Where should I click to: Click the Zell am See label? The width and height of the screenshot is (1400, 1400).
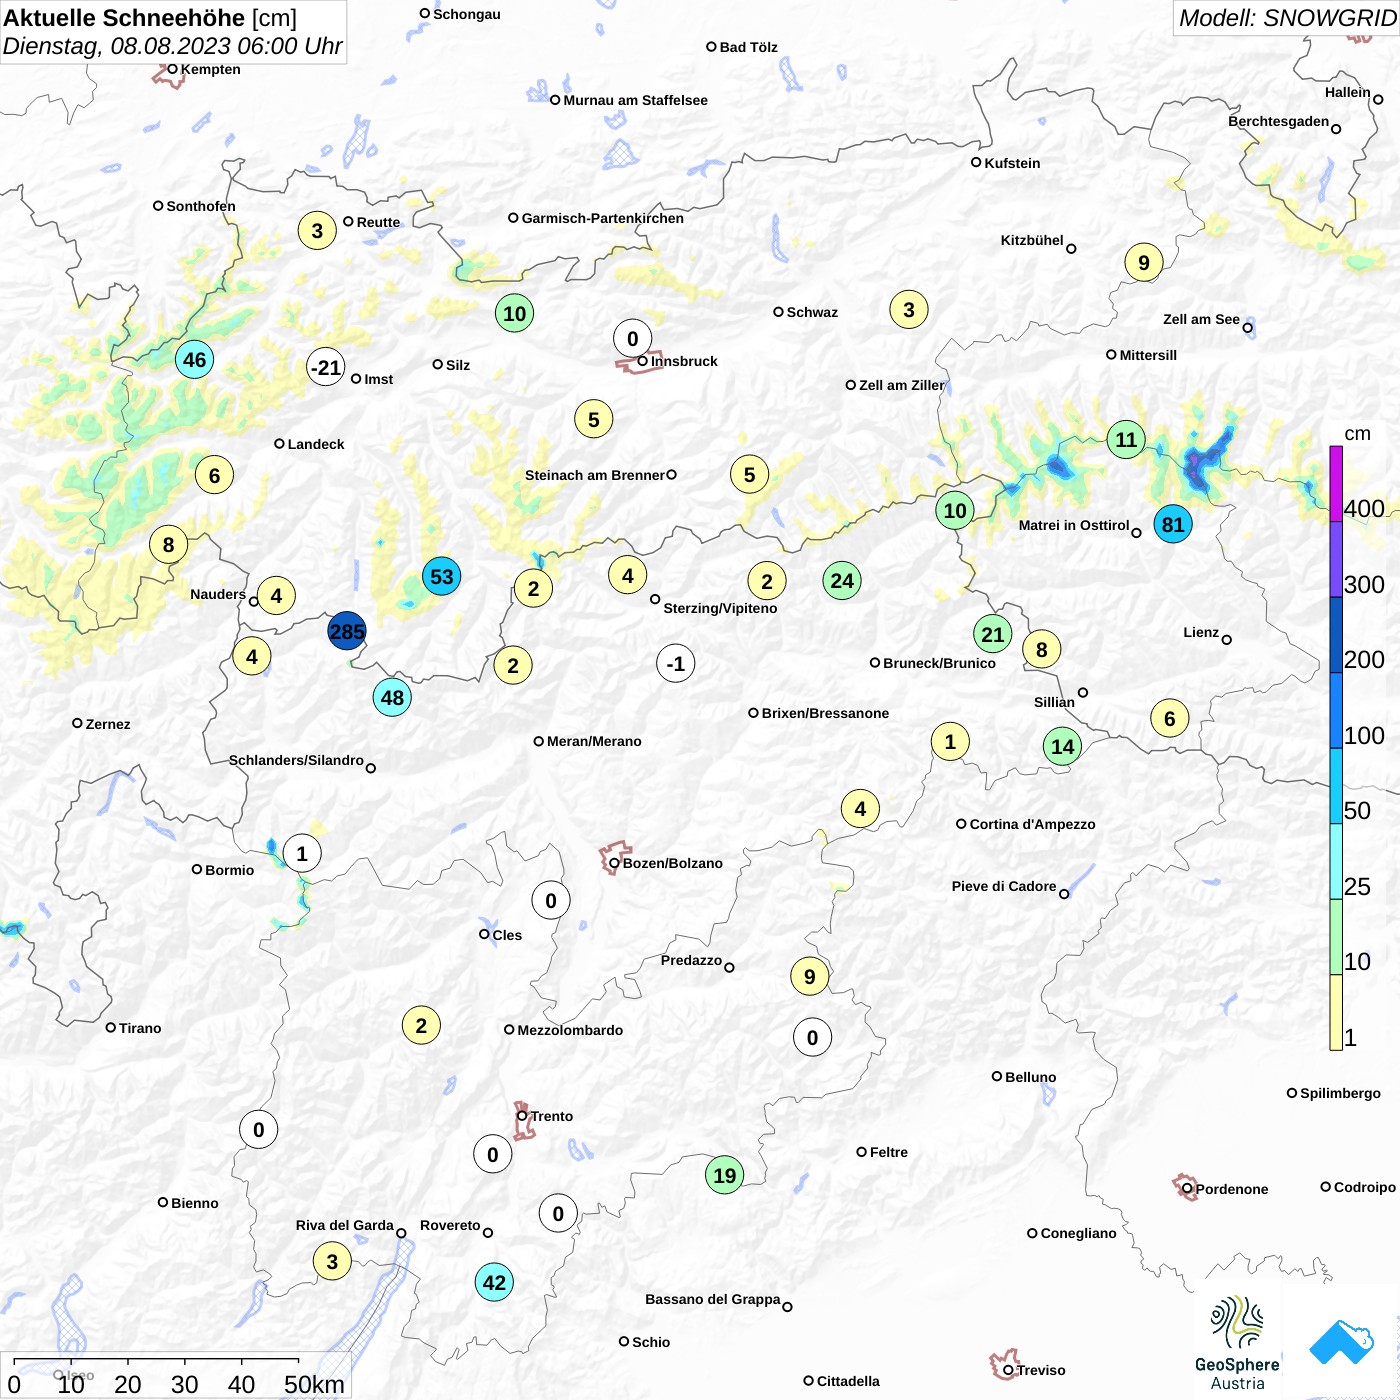click(x=1201, y=319)
